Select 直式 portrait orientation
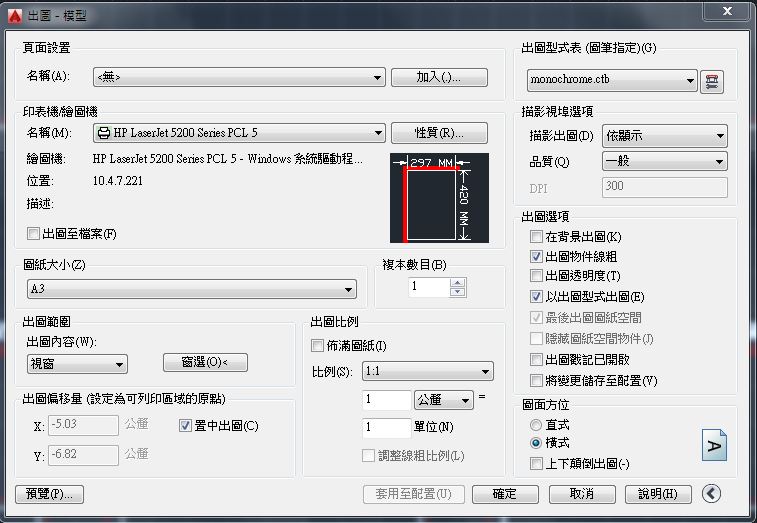This screenshot has height=523, width=757. 536,425
